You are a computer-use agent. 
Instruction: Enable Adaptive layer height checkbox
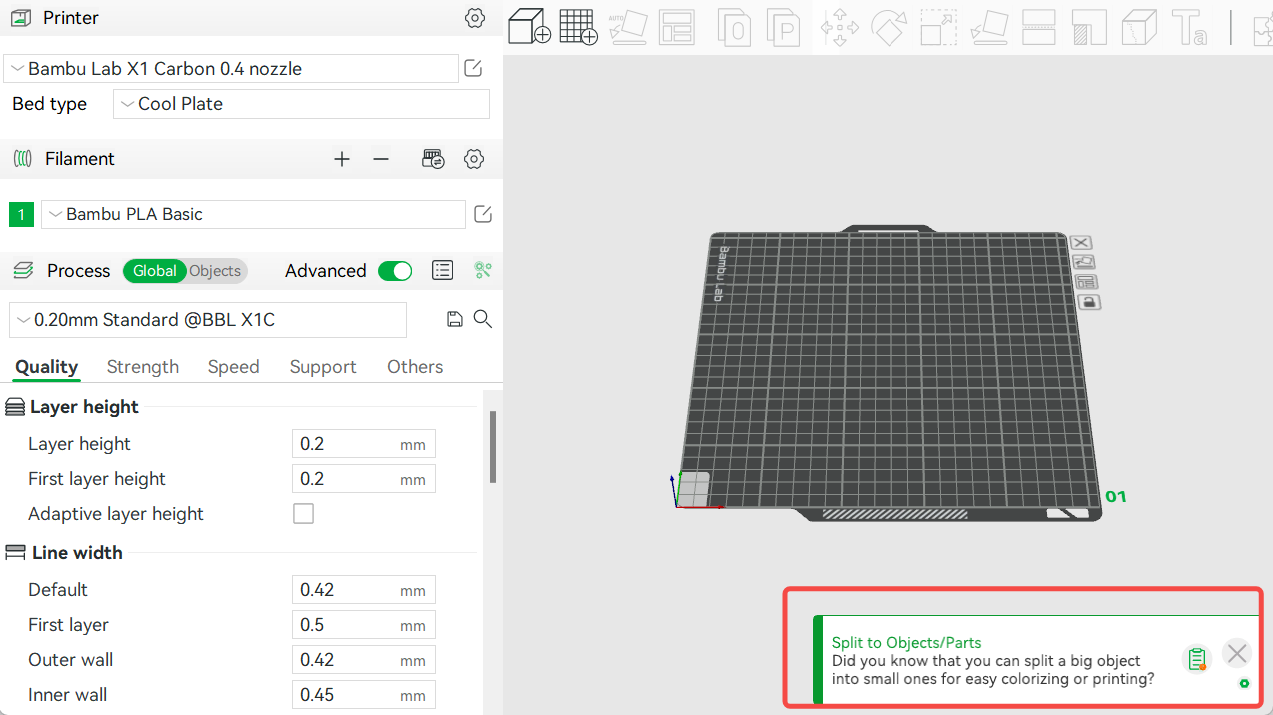point(303,514)
